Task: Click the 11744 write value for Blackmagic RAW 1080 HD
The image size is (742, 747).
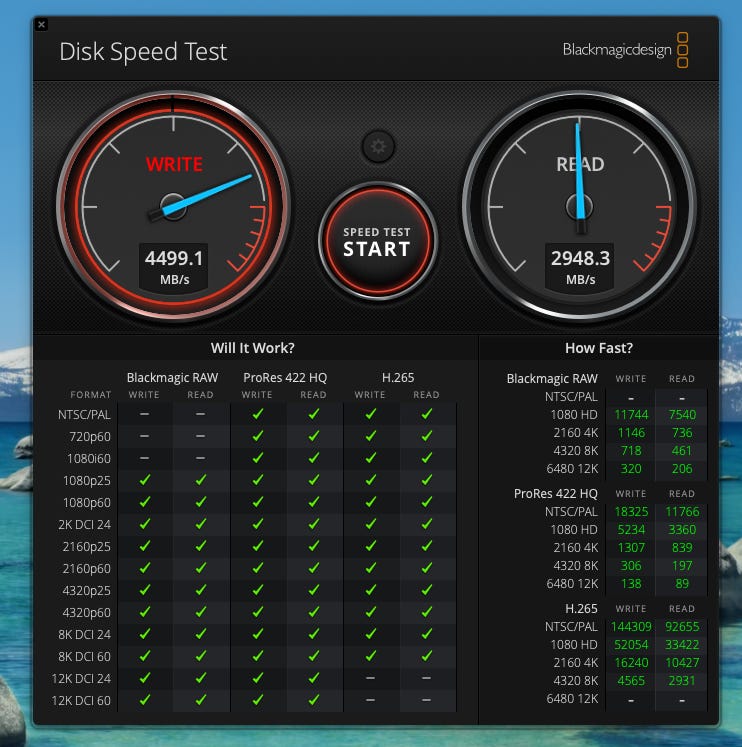Action: [631, 415]
